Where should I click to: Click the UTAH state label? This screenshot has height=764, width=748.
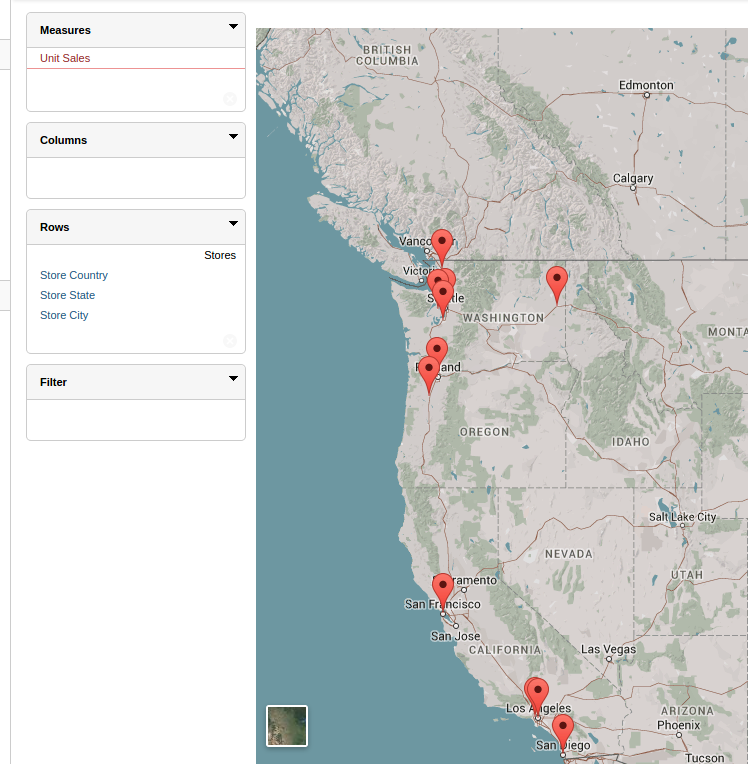(687, 575)
